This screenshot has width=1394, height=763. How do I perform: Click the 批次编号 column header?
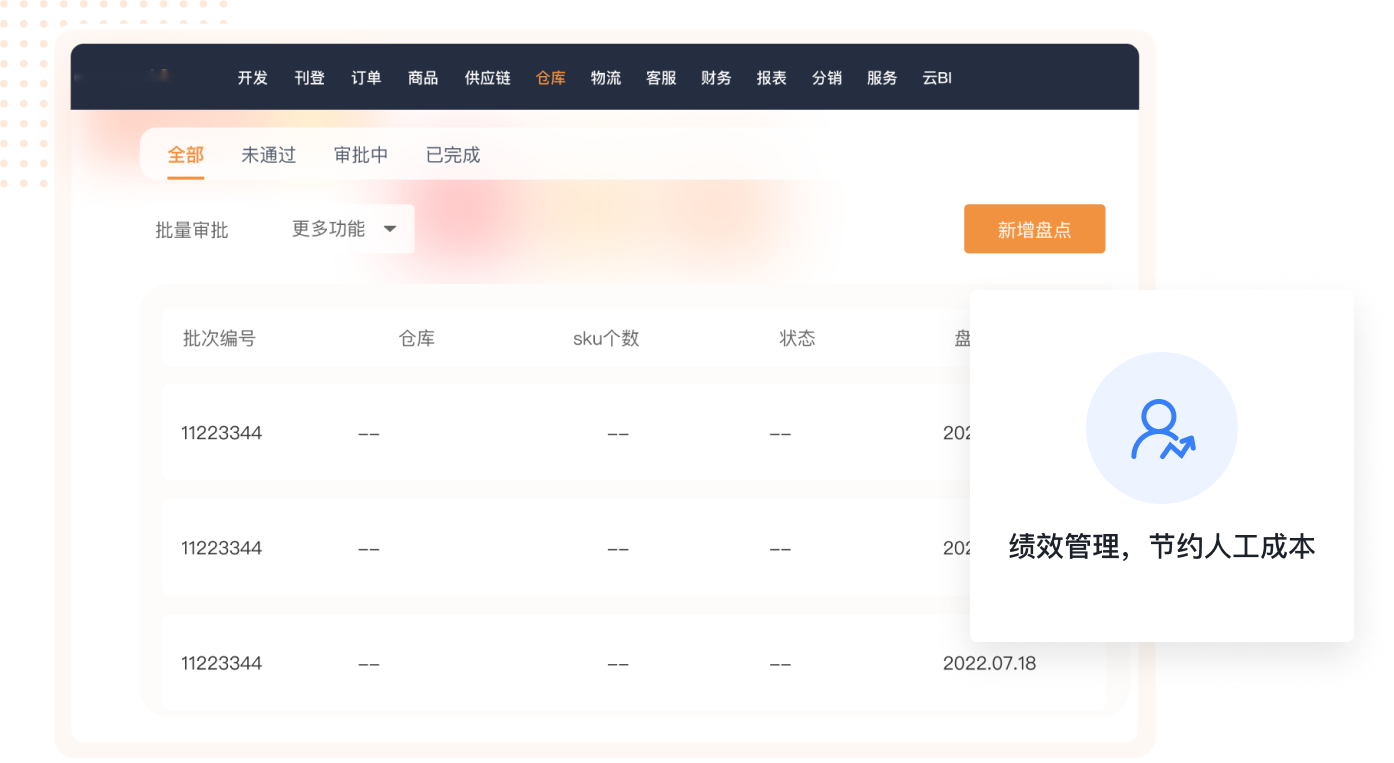[219, 338]
